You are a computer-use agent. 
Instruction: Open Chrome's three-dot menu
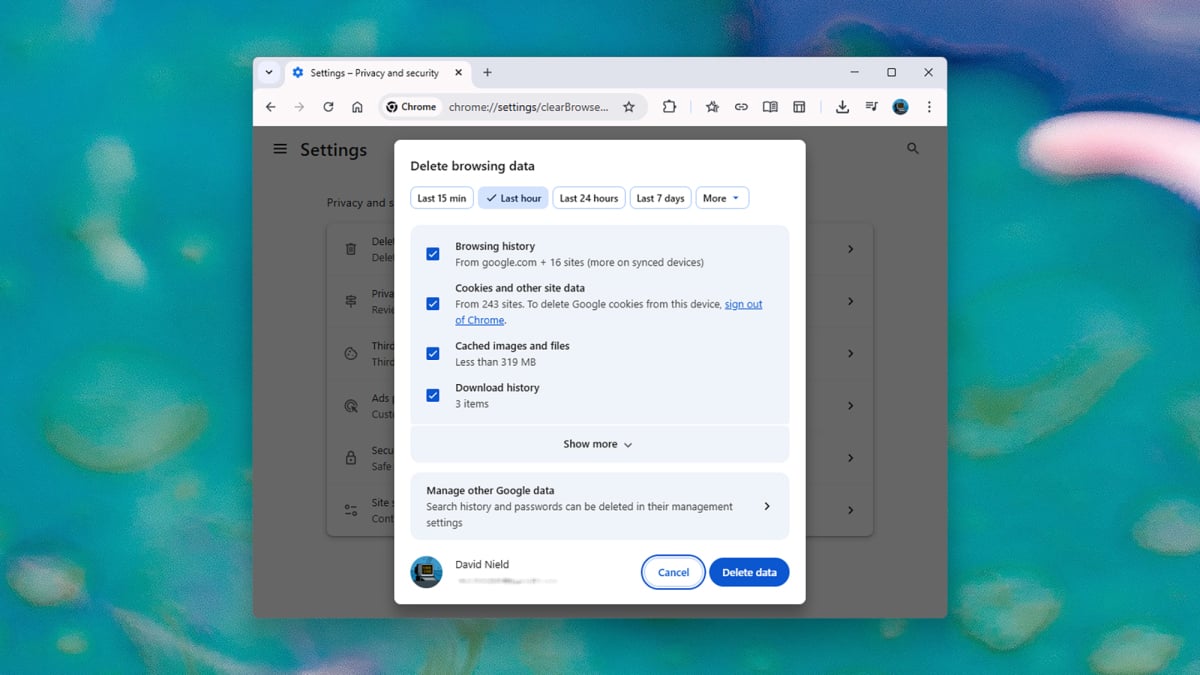[x=929, y=107]
